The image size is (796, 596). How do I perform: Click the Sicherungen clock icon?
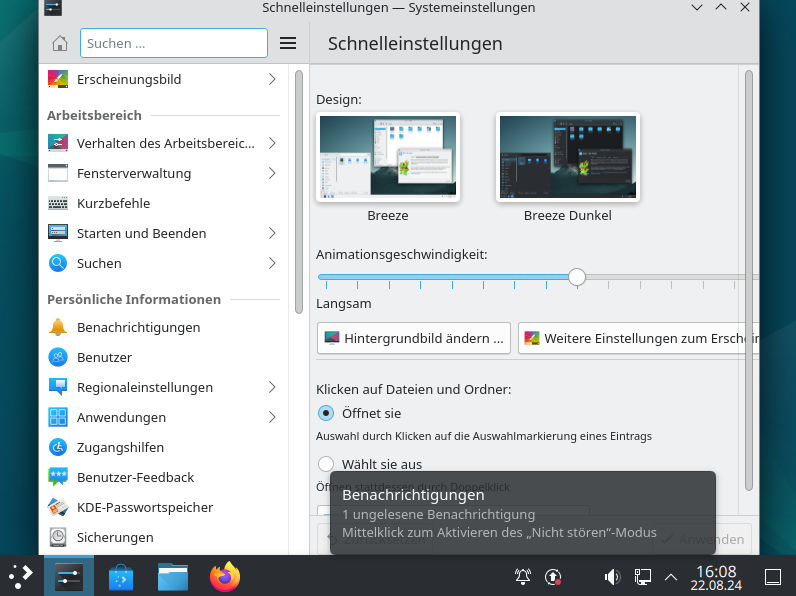(x=58, y=537)
